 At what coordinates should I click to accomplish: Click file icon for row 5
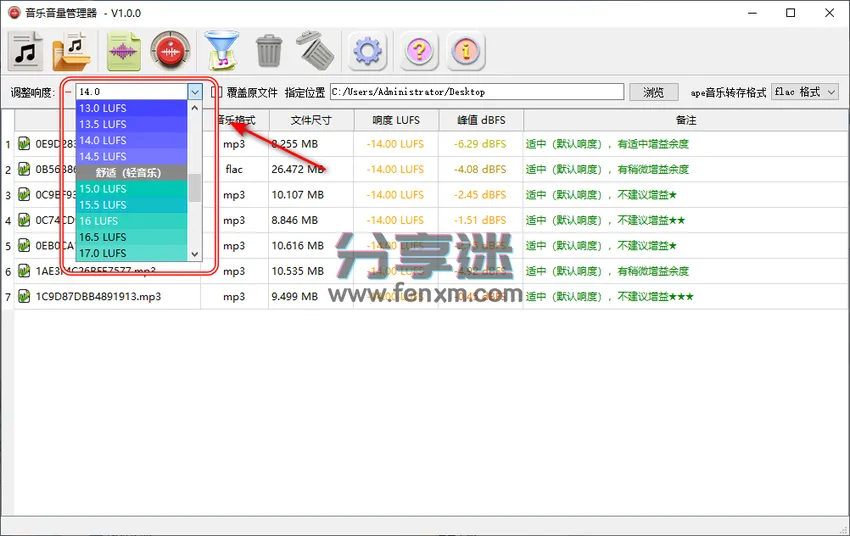click(x=24, y=246)
